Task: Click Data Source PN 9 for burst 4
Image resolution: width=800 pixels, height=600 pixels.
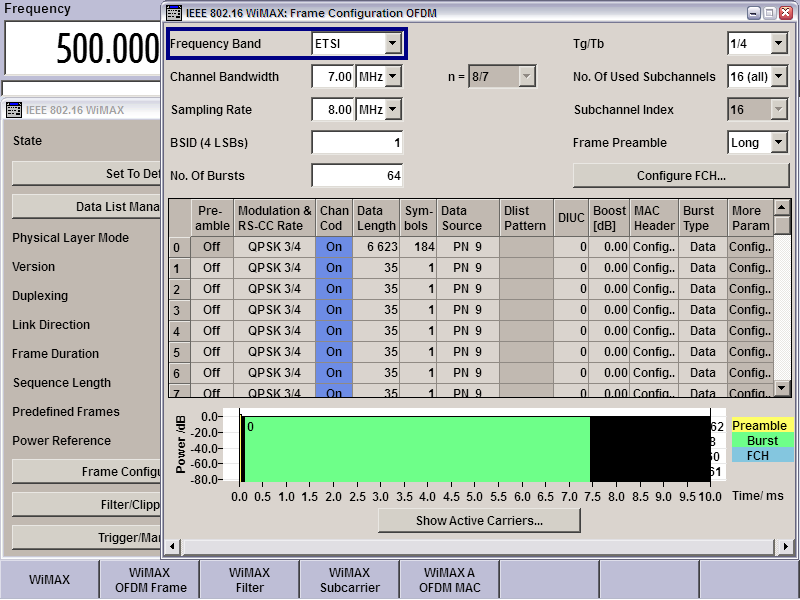Action: coord(468,331)
